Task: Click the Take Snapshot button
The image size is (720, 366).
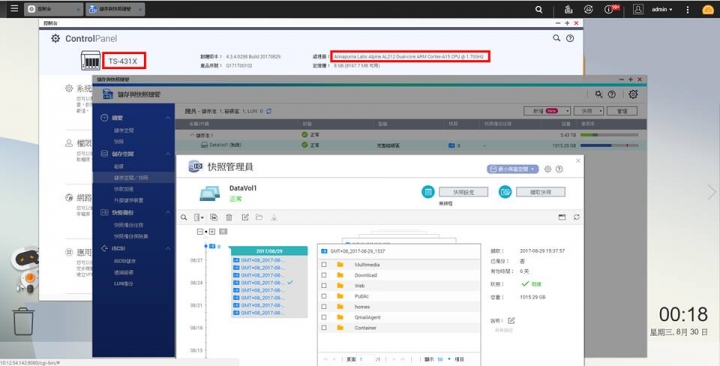Action: (540, 192)
